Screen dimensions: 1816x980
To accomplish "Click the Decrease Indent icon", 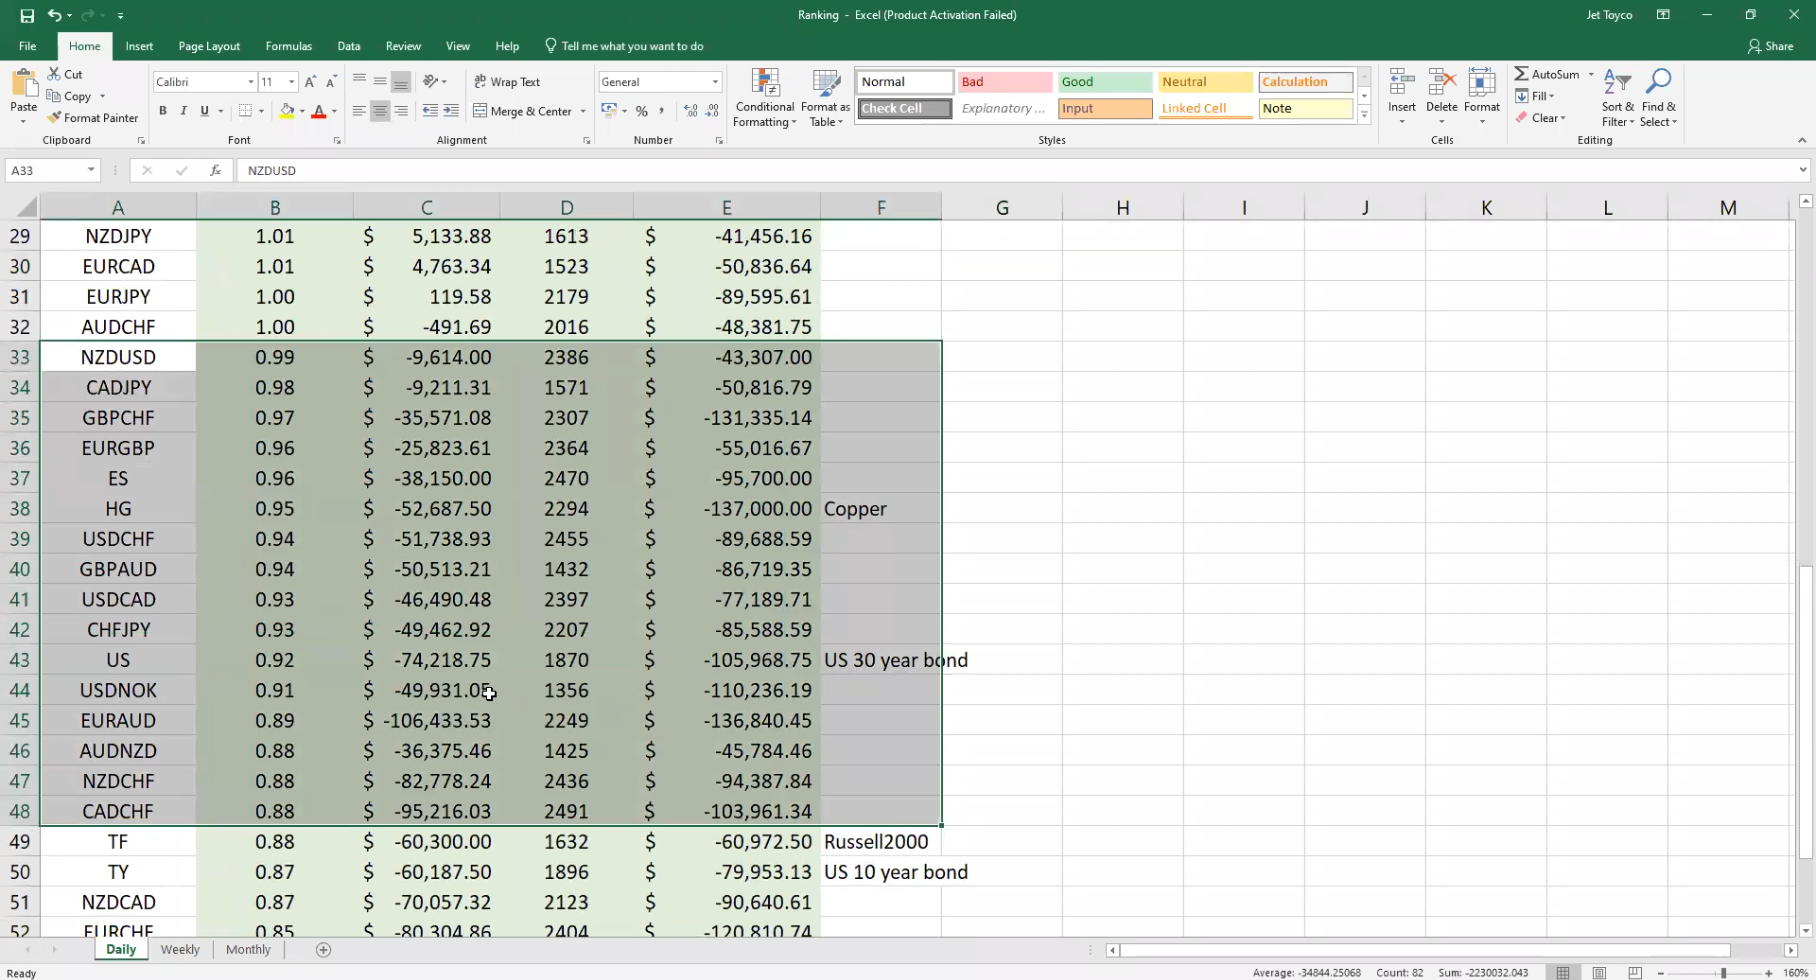I will coord(430,111).
